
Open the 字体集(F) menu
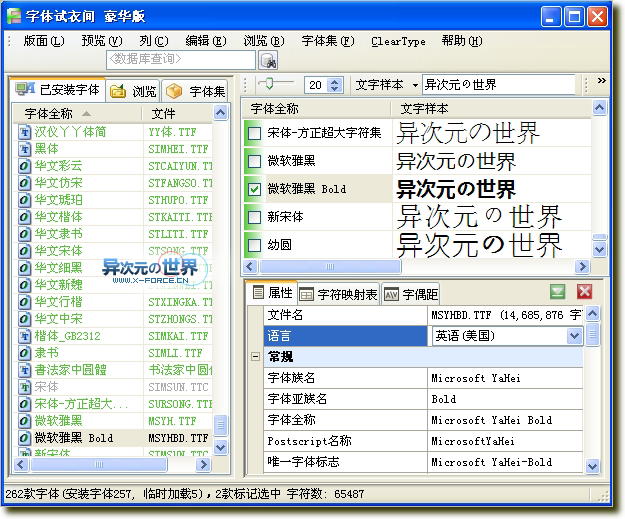(x=328, y=41)
